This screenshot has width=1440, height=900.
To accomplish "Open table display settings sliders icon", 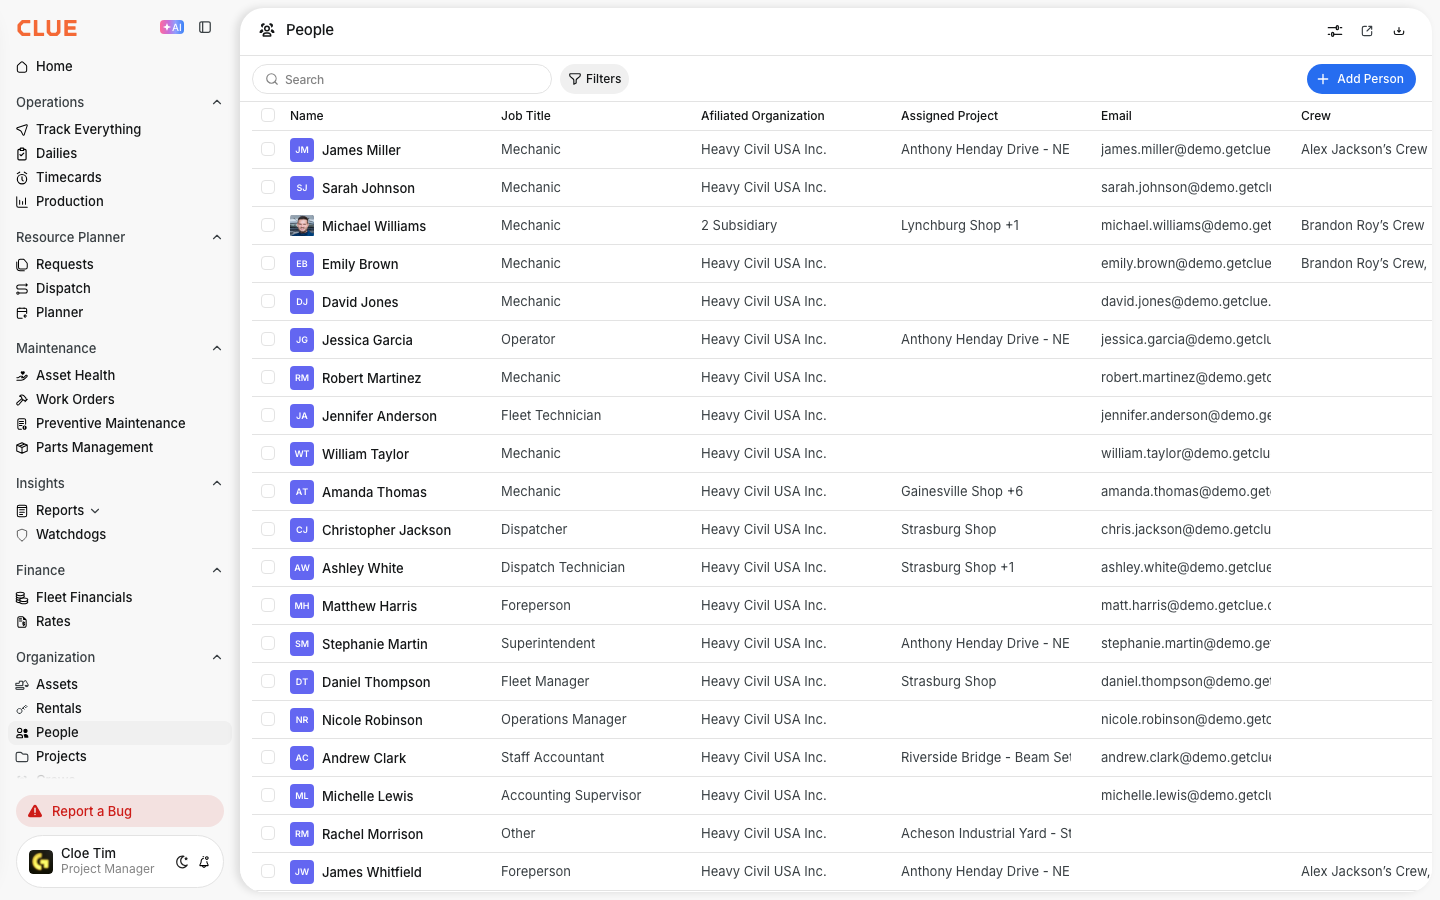I will 1335,31.
